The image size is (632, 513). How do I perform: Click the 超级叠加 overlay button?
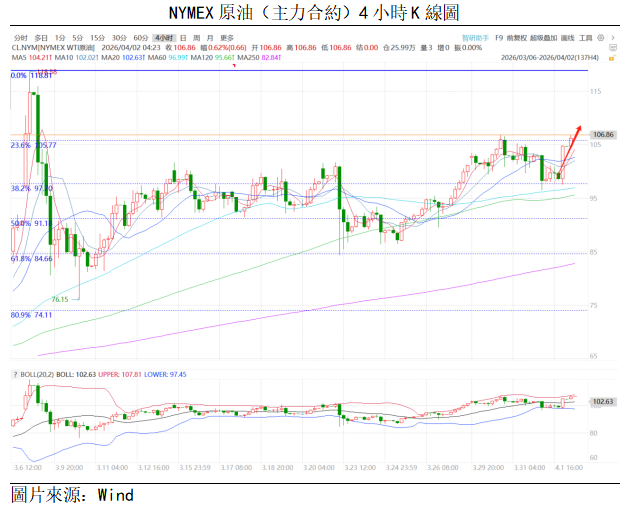tap(542, 37)
